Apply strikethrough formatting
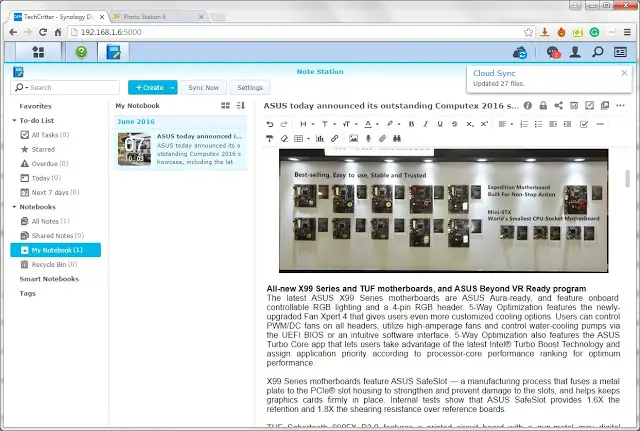The image size is (640, 431). (x=454, y=124)
